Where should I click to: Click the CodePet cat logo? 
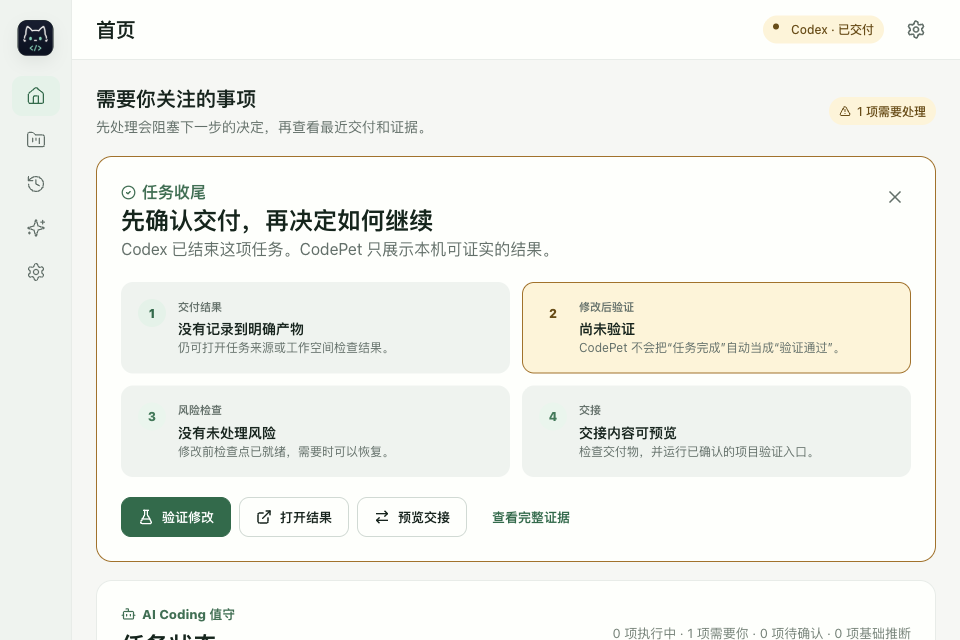point(36,38)
